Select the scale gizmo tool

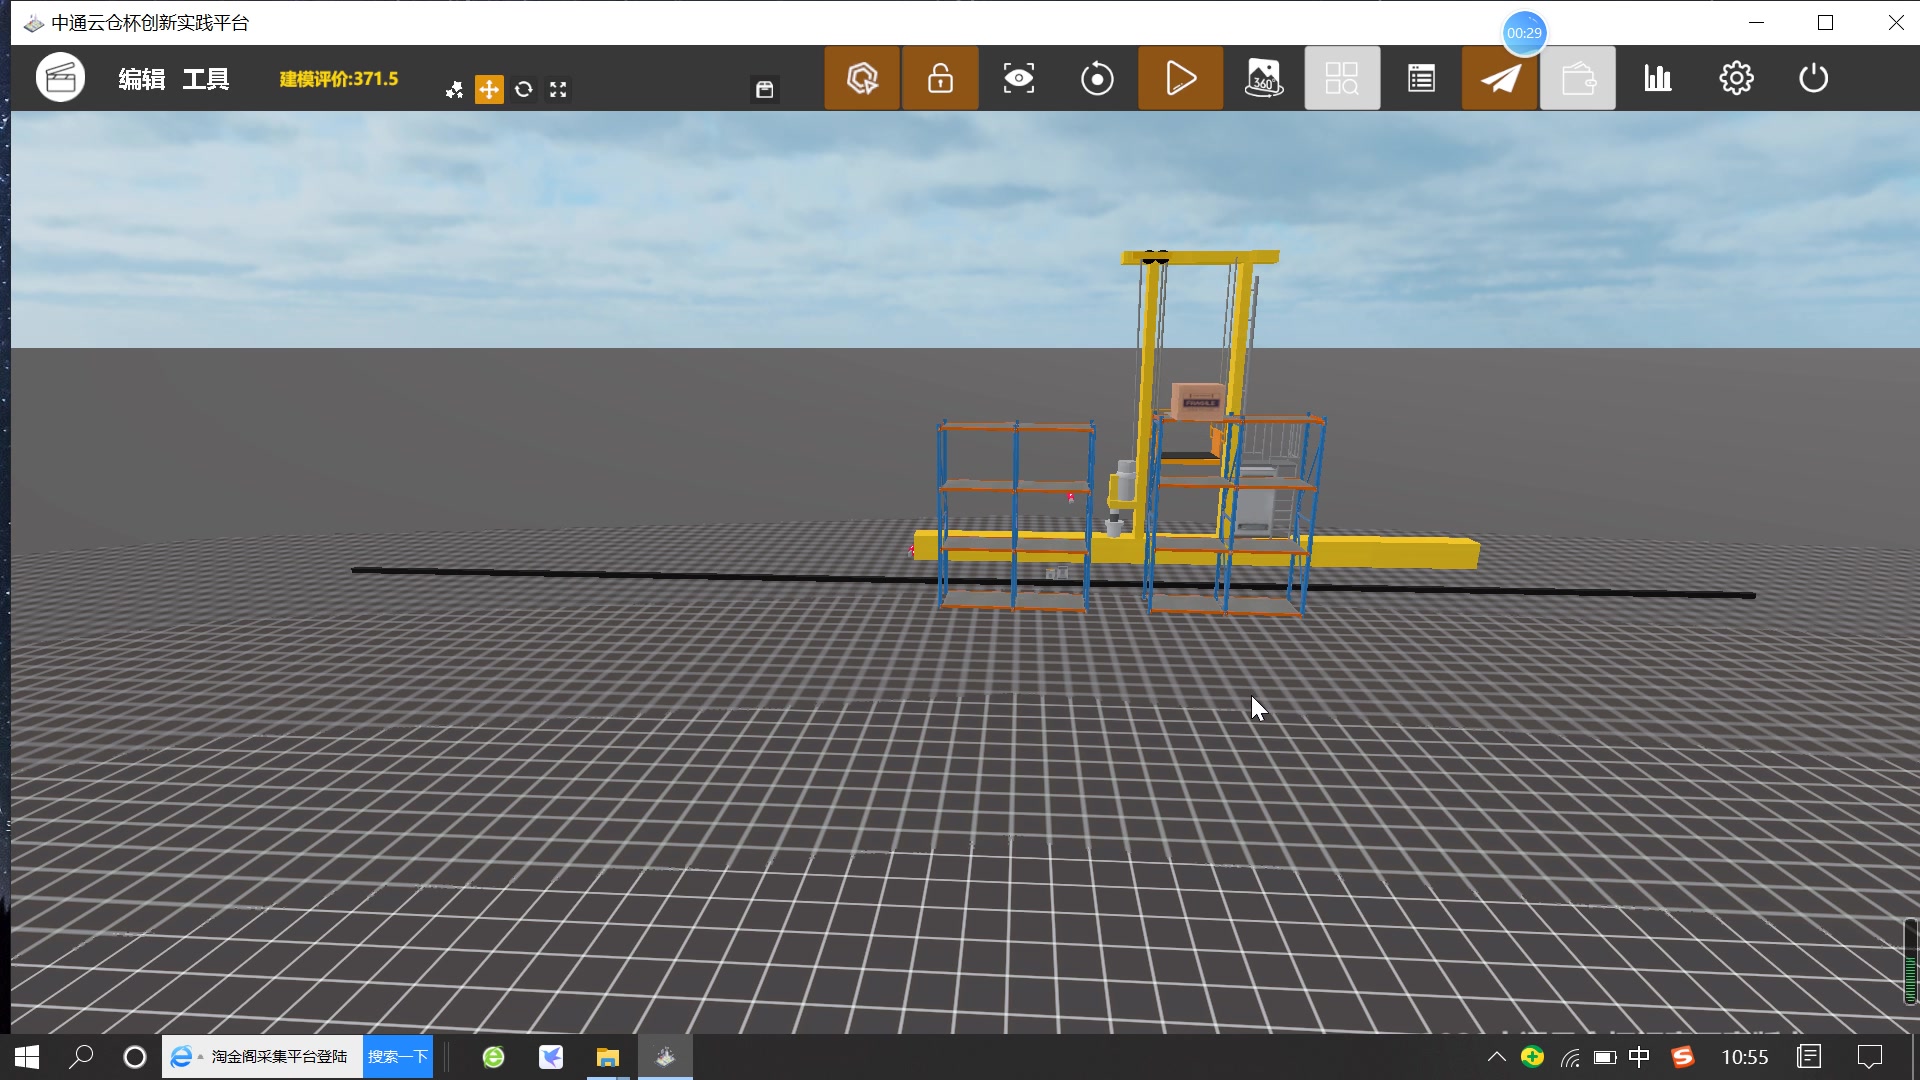[558, 90]
